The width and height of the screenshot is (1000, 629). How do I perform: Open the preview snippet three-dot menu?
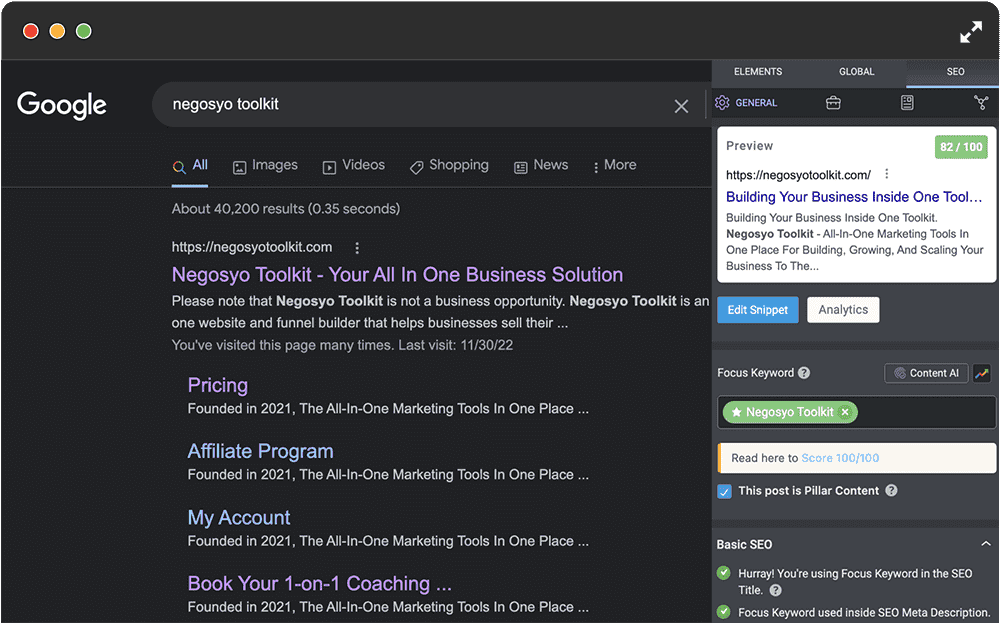click(x=886, y=174)
